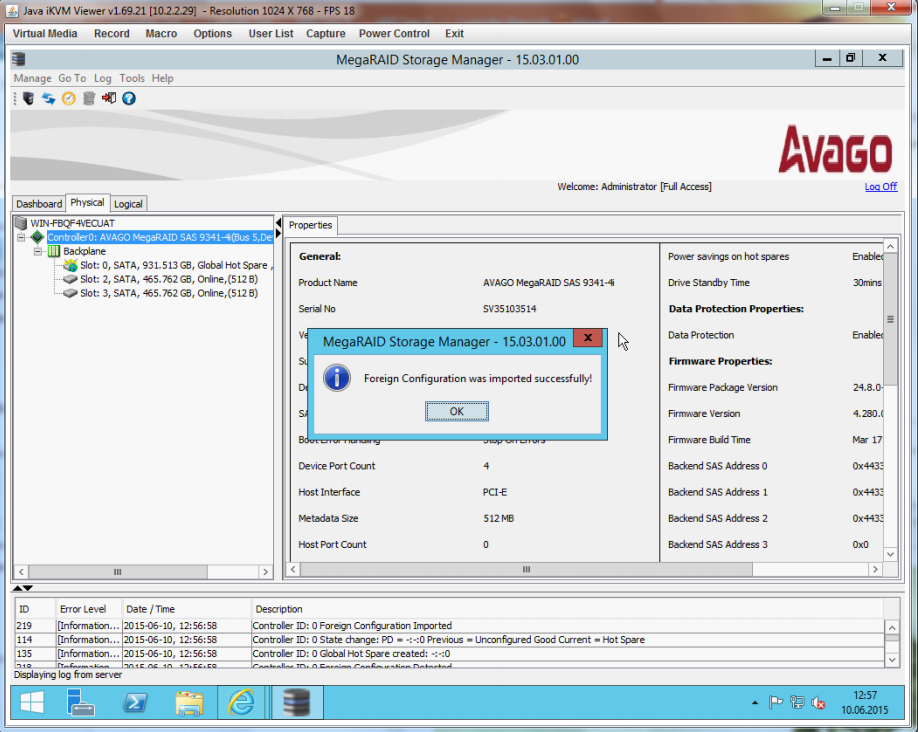Click the orange clock toolbar icon

click(x=68, y=98)
